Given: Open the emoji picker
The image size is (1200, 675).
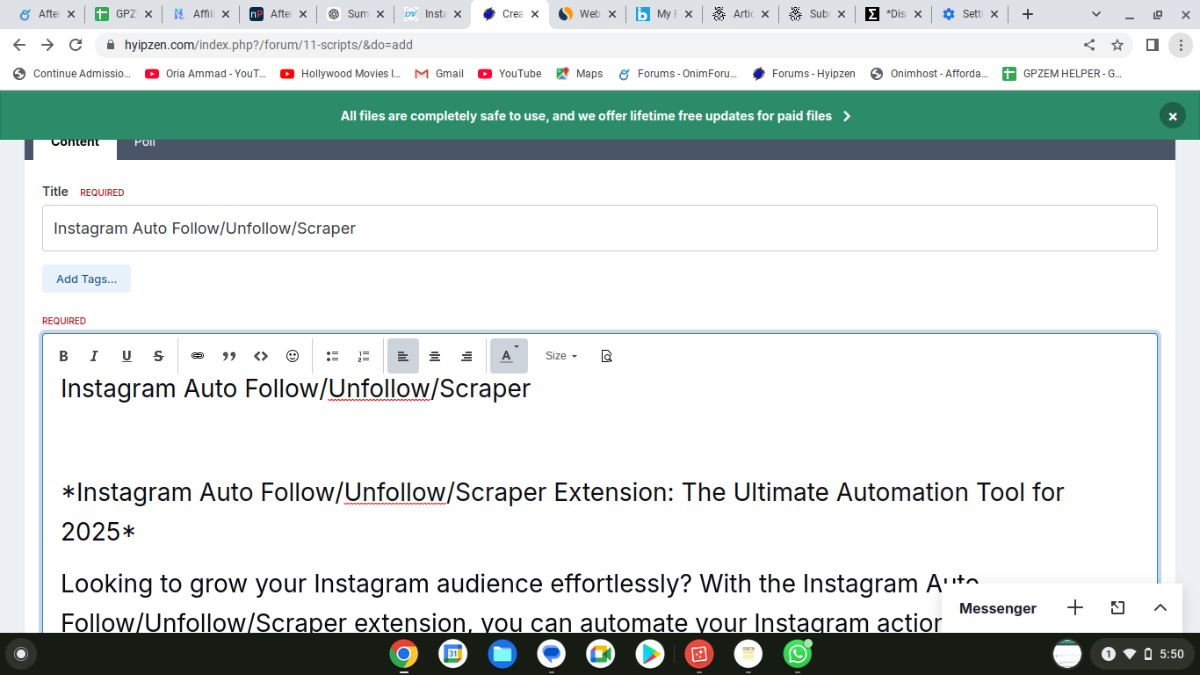Looking at the screenshot, I should tap(292, 356).
